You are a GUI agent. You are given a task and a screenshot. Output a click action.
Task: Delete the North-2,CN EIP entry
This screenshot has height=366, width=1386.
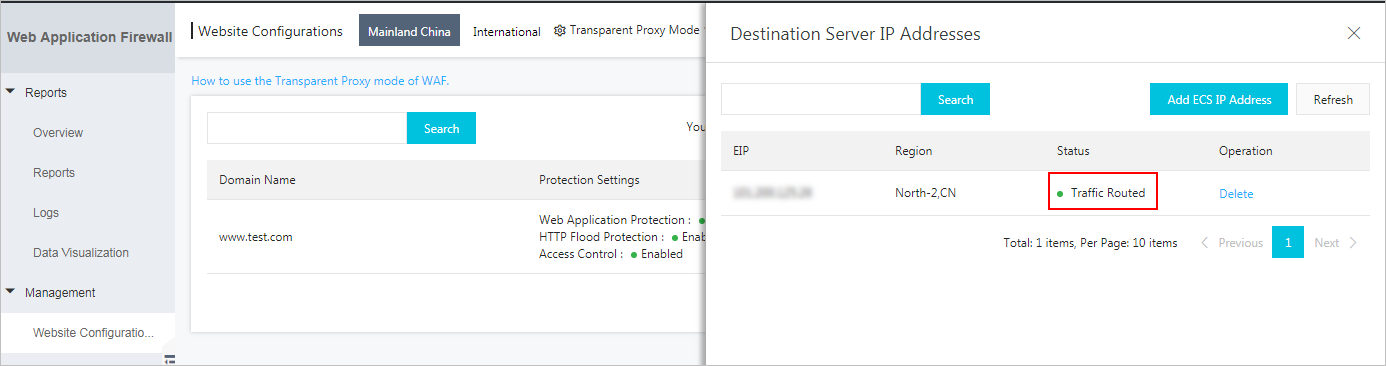(x=1236, y=194)
